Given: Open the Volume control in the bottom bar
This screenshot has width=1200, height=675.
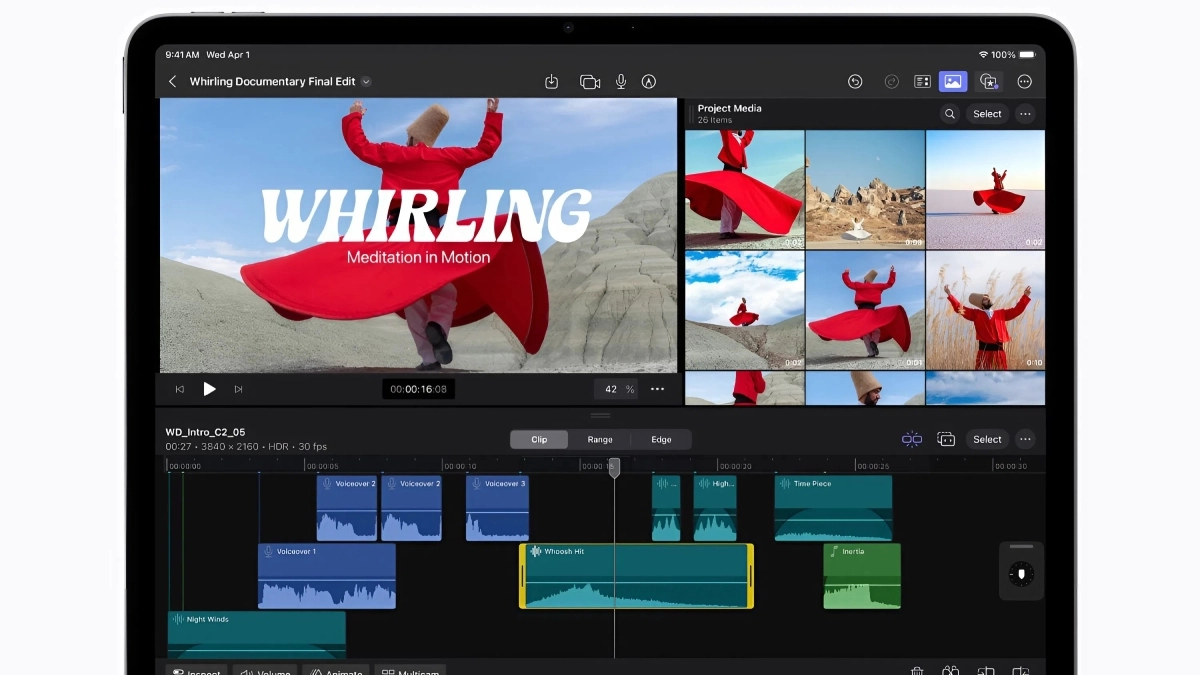Looking at the screenshot, I should click(x=265, y=671).
